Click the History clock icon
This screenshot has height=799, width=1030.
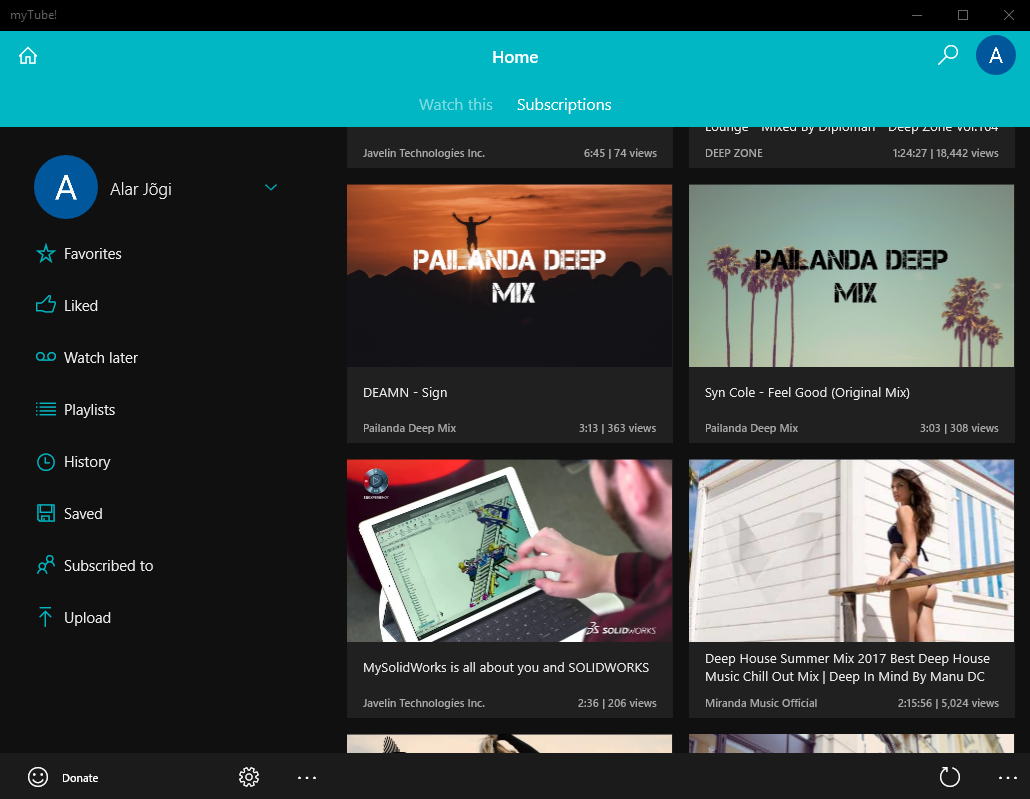click(45, 462)
